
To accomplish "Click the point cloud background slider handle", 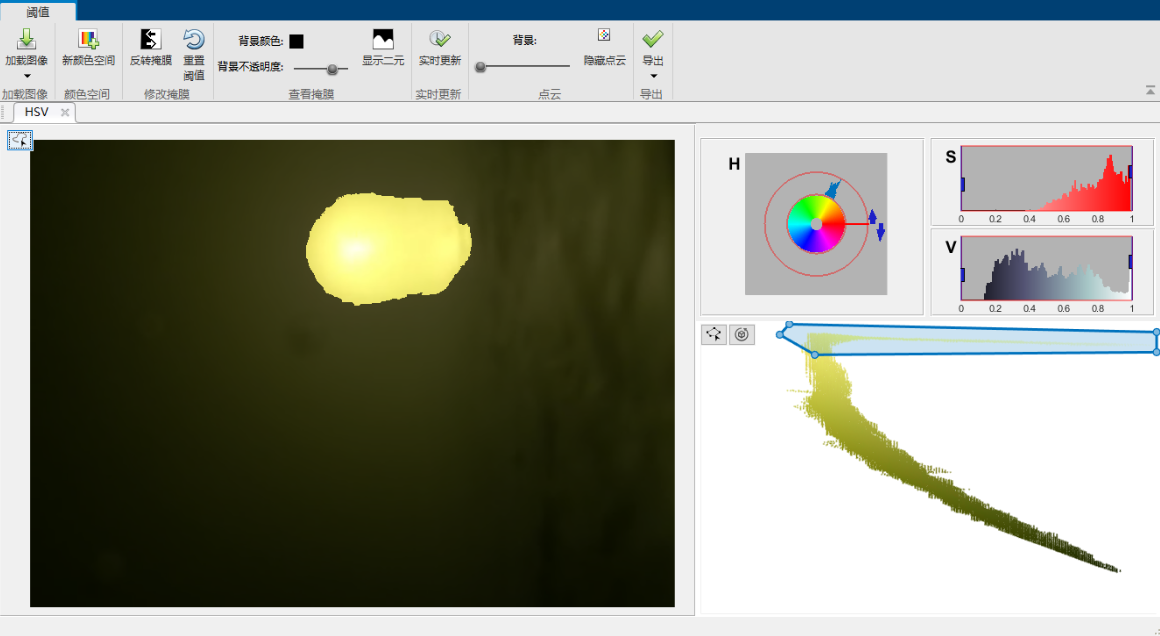I will coord(481,67).
